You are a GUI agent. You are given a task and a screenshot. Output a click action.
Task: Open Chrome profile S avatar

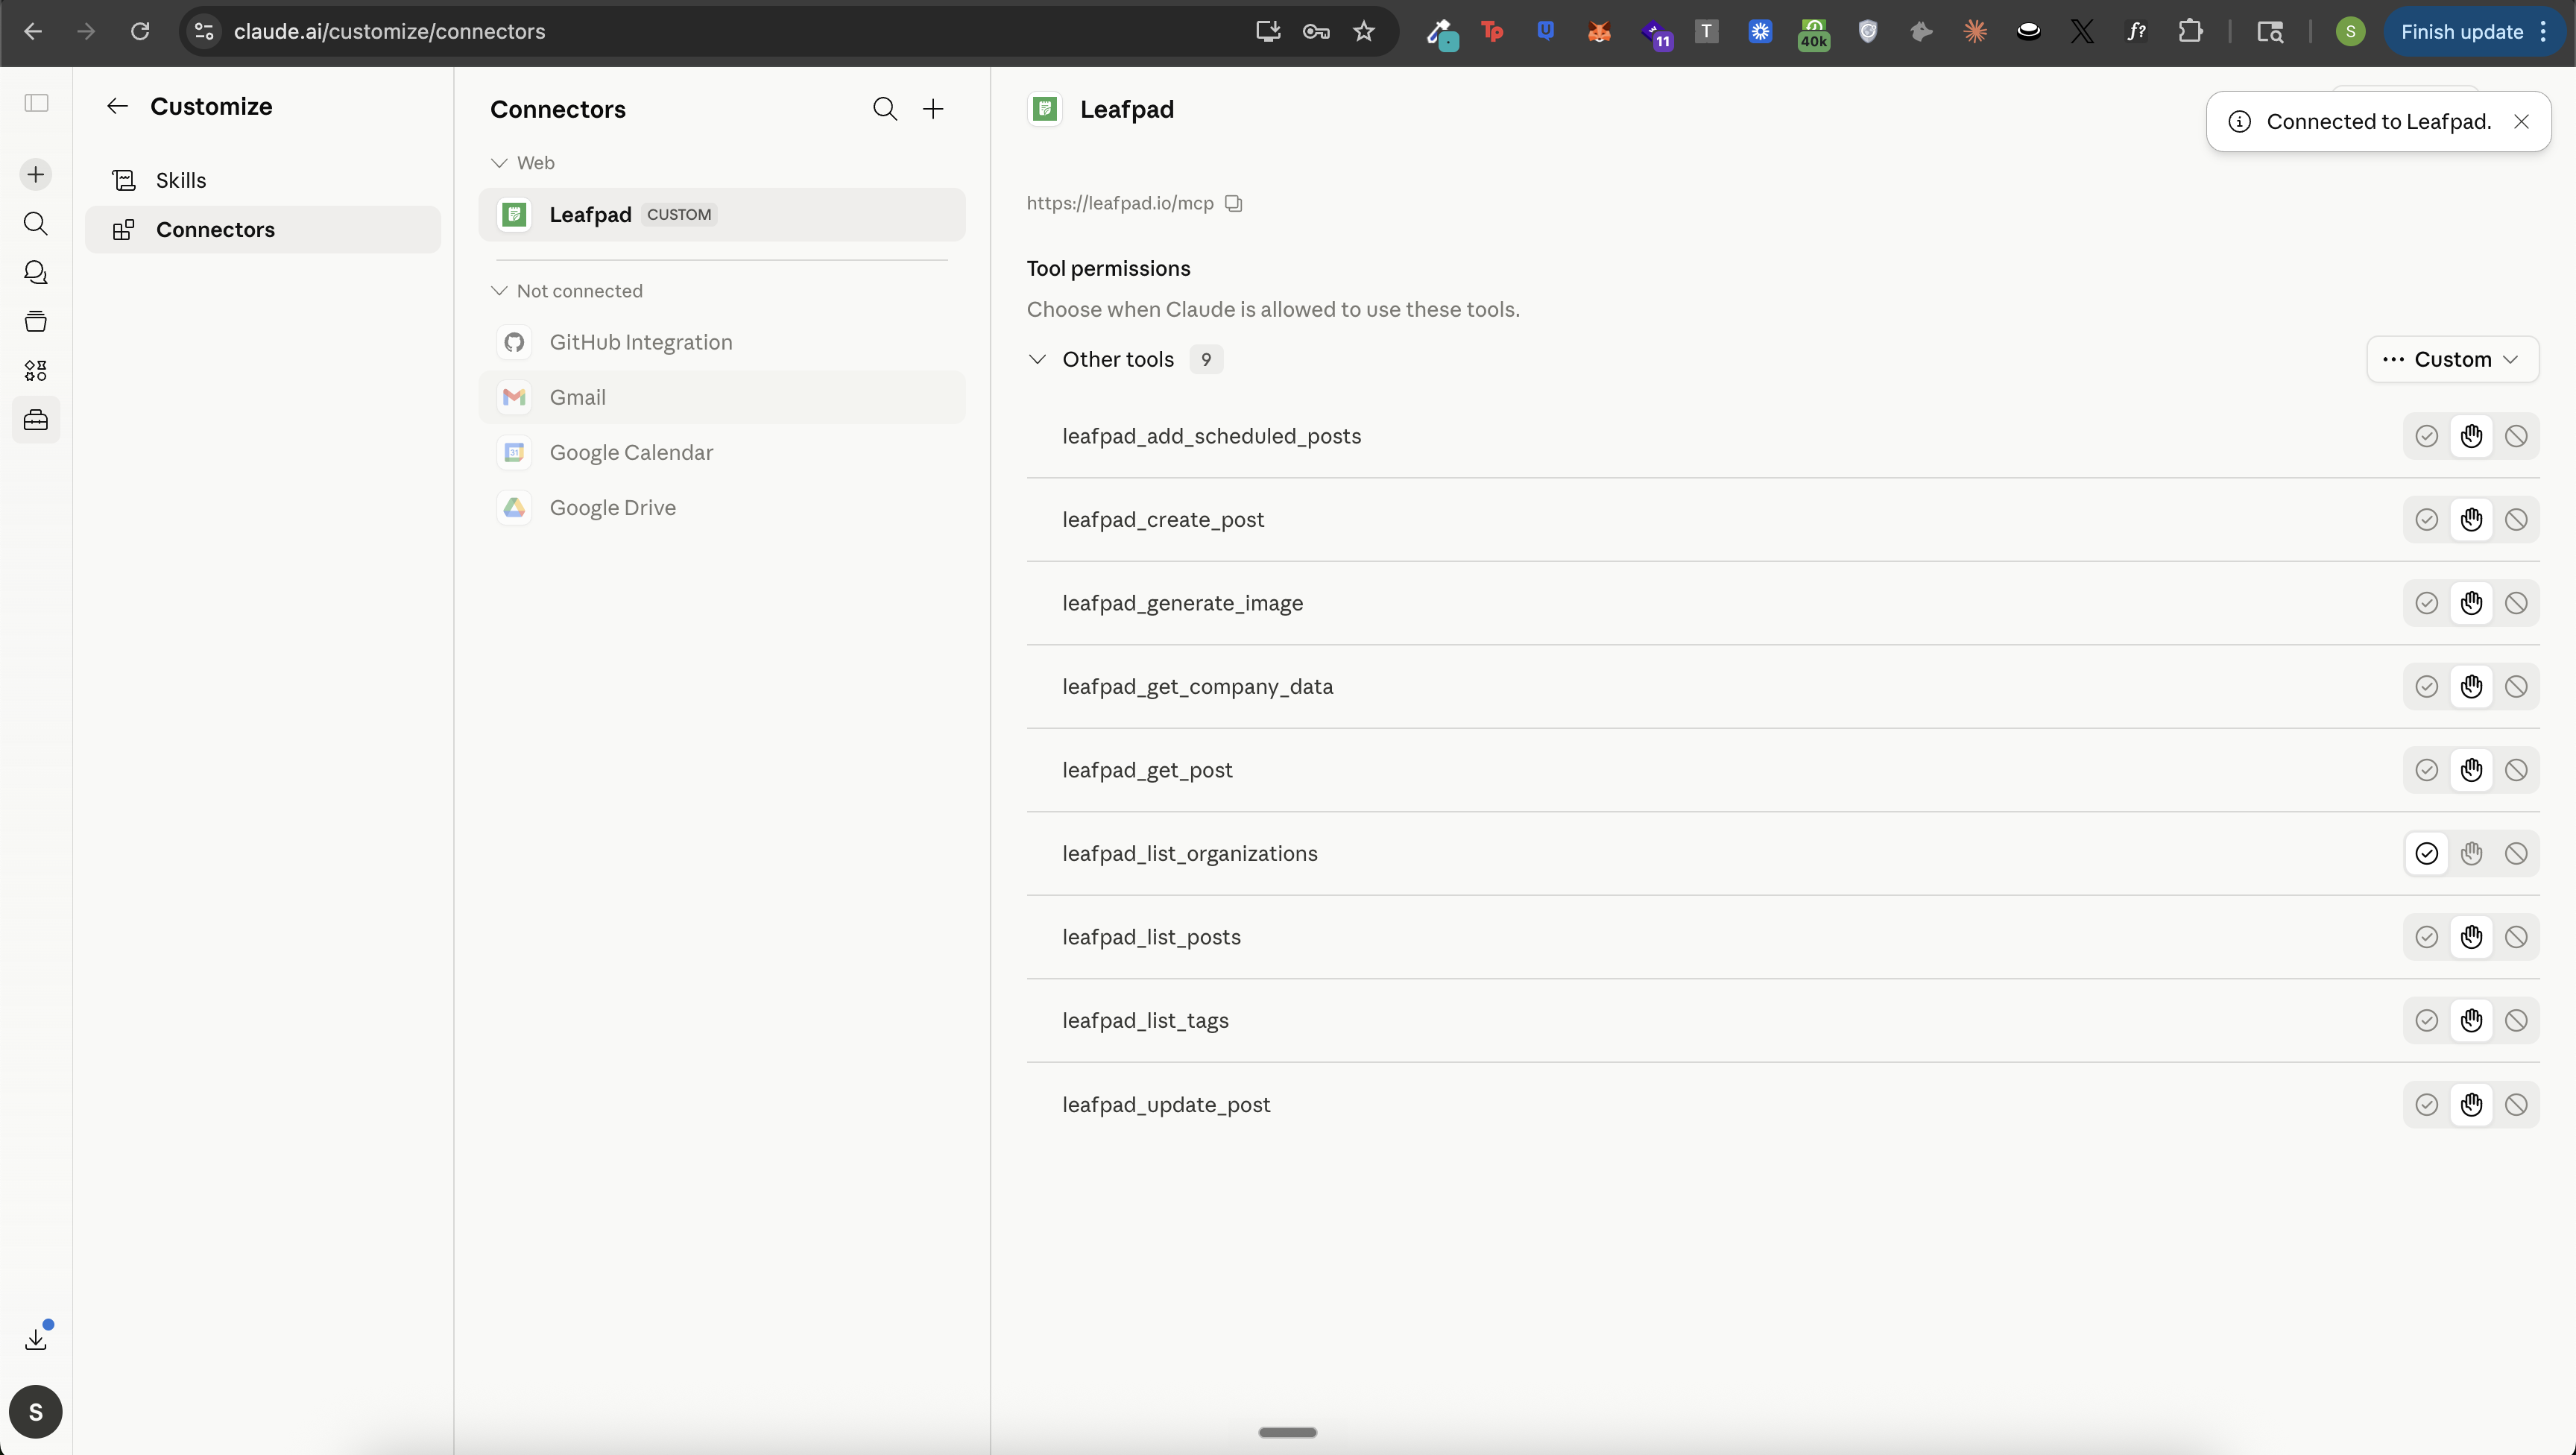[2350, 31]
